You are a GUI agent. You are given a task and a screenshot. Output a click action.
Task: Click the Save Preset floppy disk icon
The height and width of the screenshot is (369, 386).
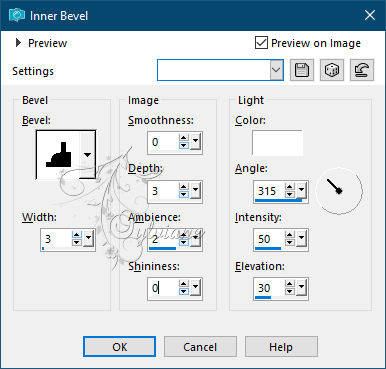tap(302, 70)
